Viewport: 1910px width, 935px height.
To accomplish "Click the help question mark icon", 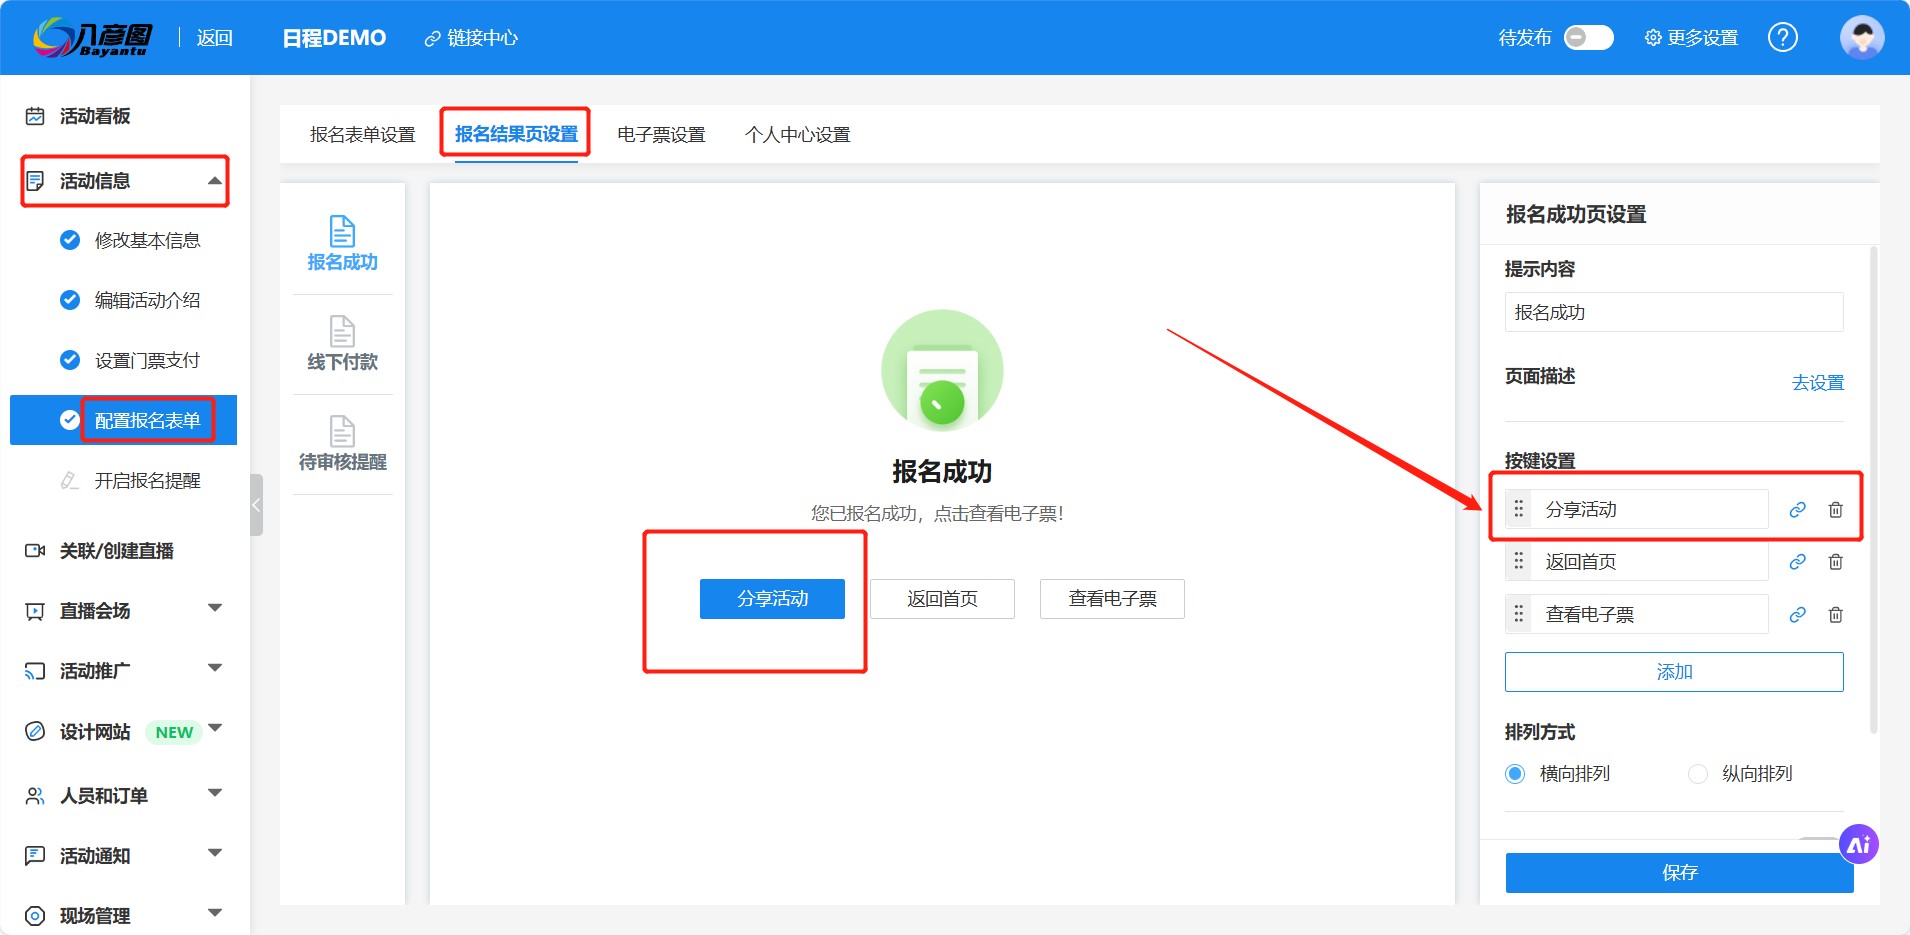I will pos(1782,38).
